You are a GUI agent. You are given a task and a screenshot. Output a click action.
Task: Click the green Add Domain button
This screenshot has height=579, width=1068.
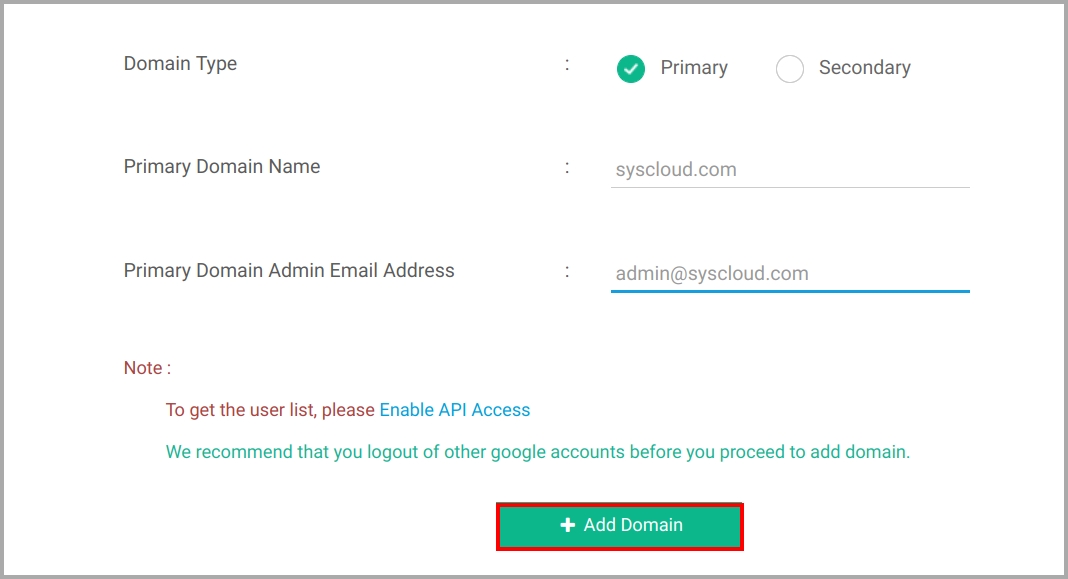click(620, 526)
